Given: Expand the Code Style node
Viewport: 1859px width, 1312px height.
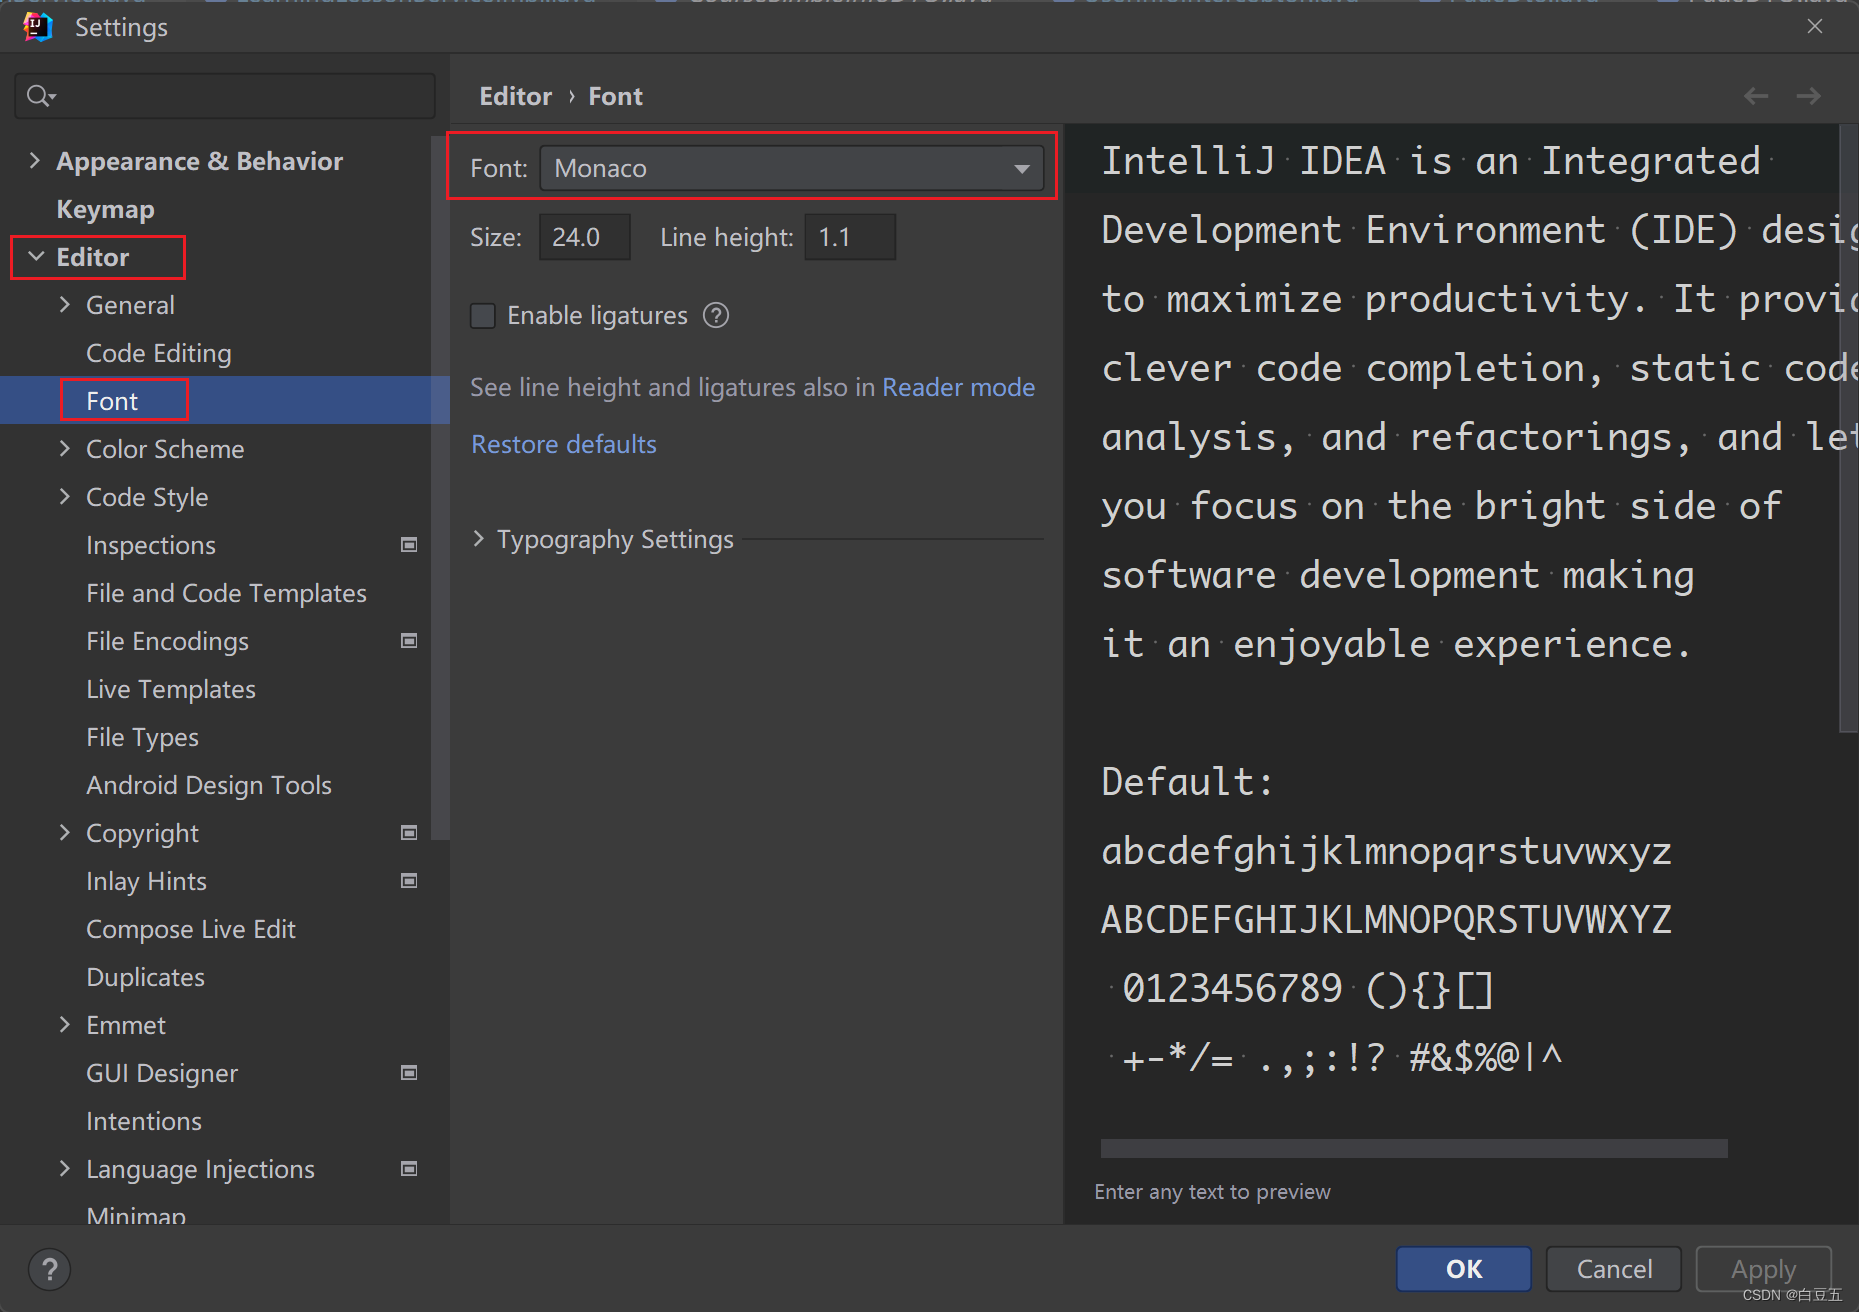Looking at the screenshot, I should point(65,497).
